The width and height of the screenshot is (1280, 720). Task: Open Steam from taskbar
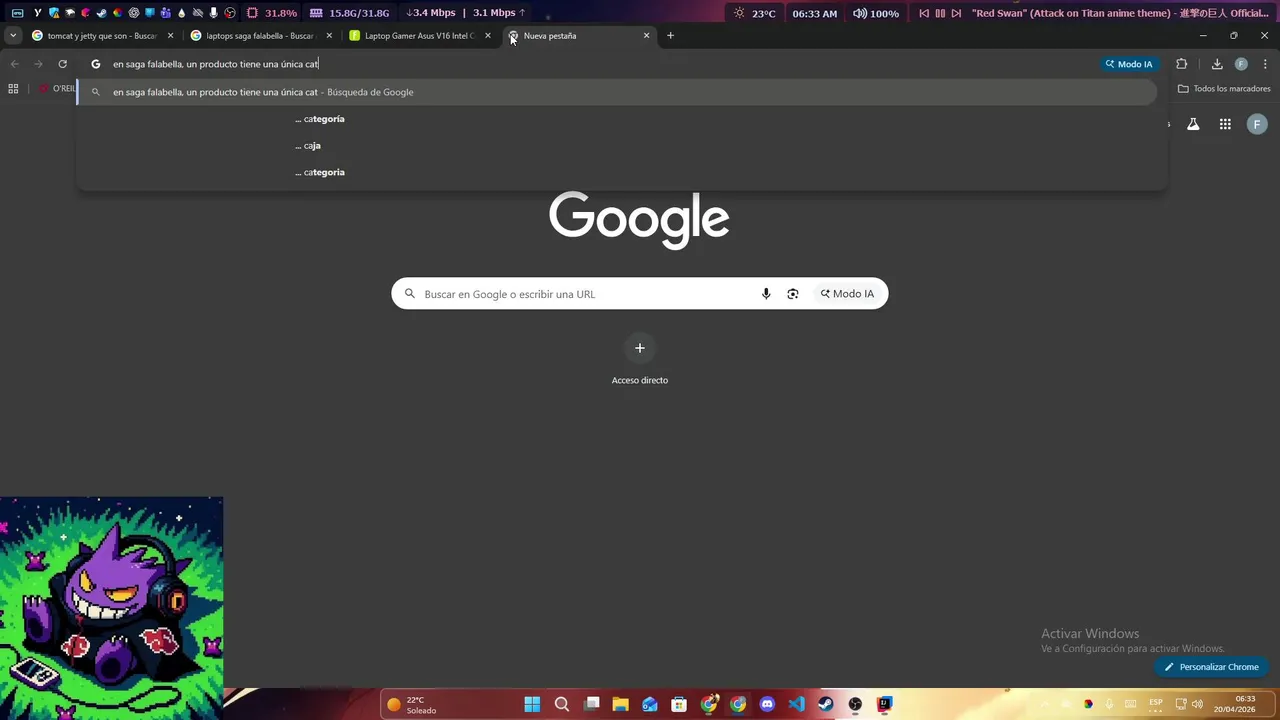825,704
